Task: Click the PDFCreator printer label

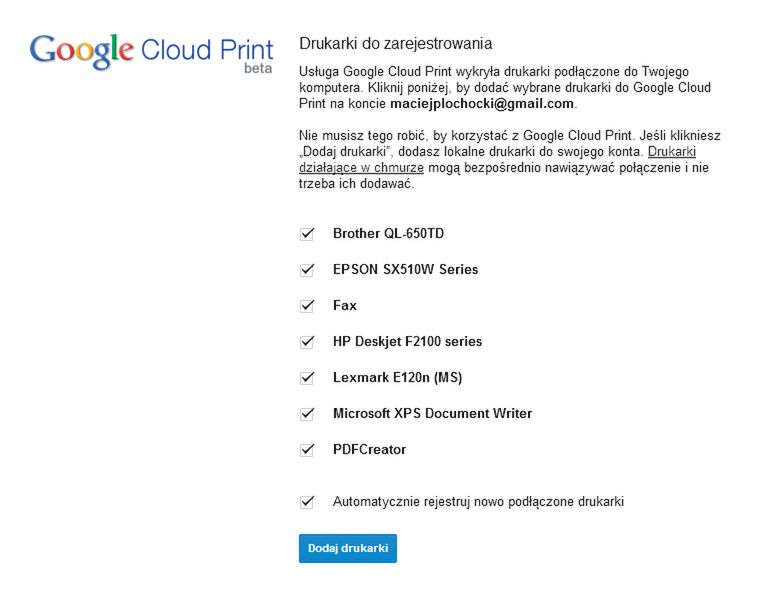Action: 369,450
